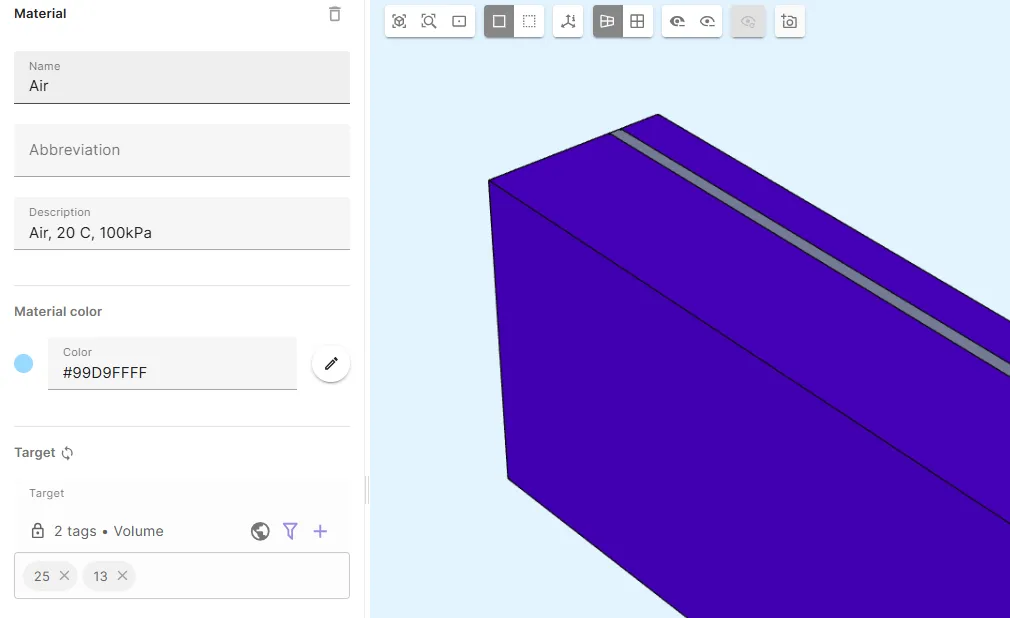Viewport: 1010px width, 618px height.
Task: Click the globe icon in Target row
Action: [260, 531]
